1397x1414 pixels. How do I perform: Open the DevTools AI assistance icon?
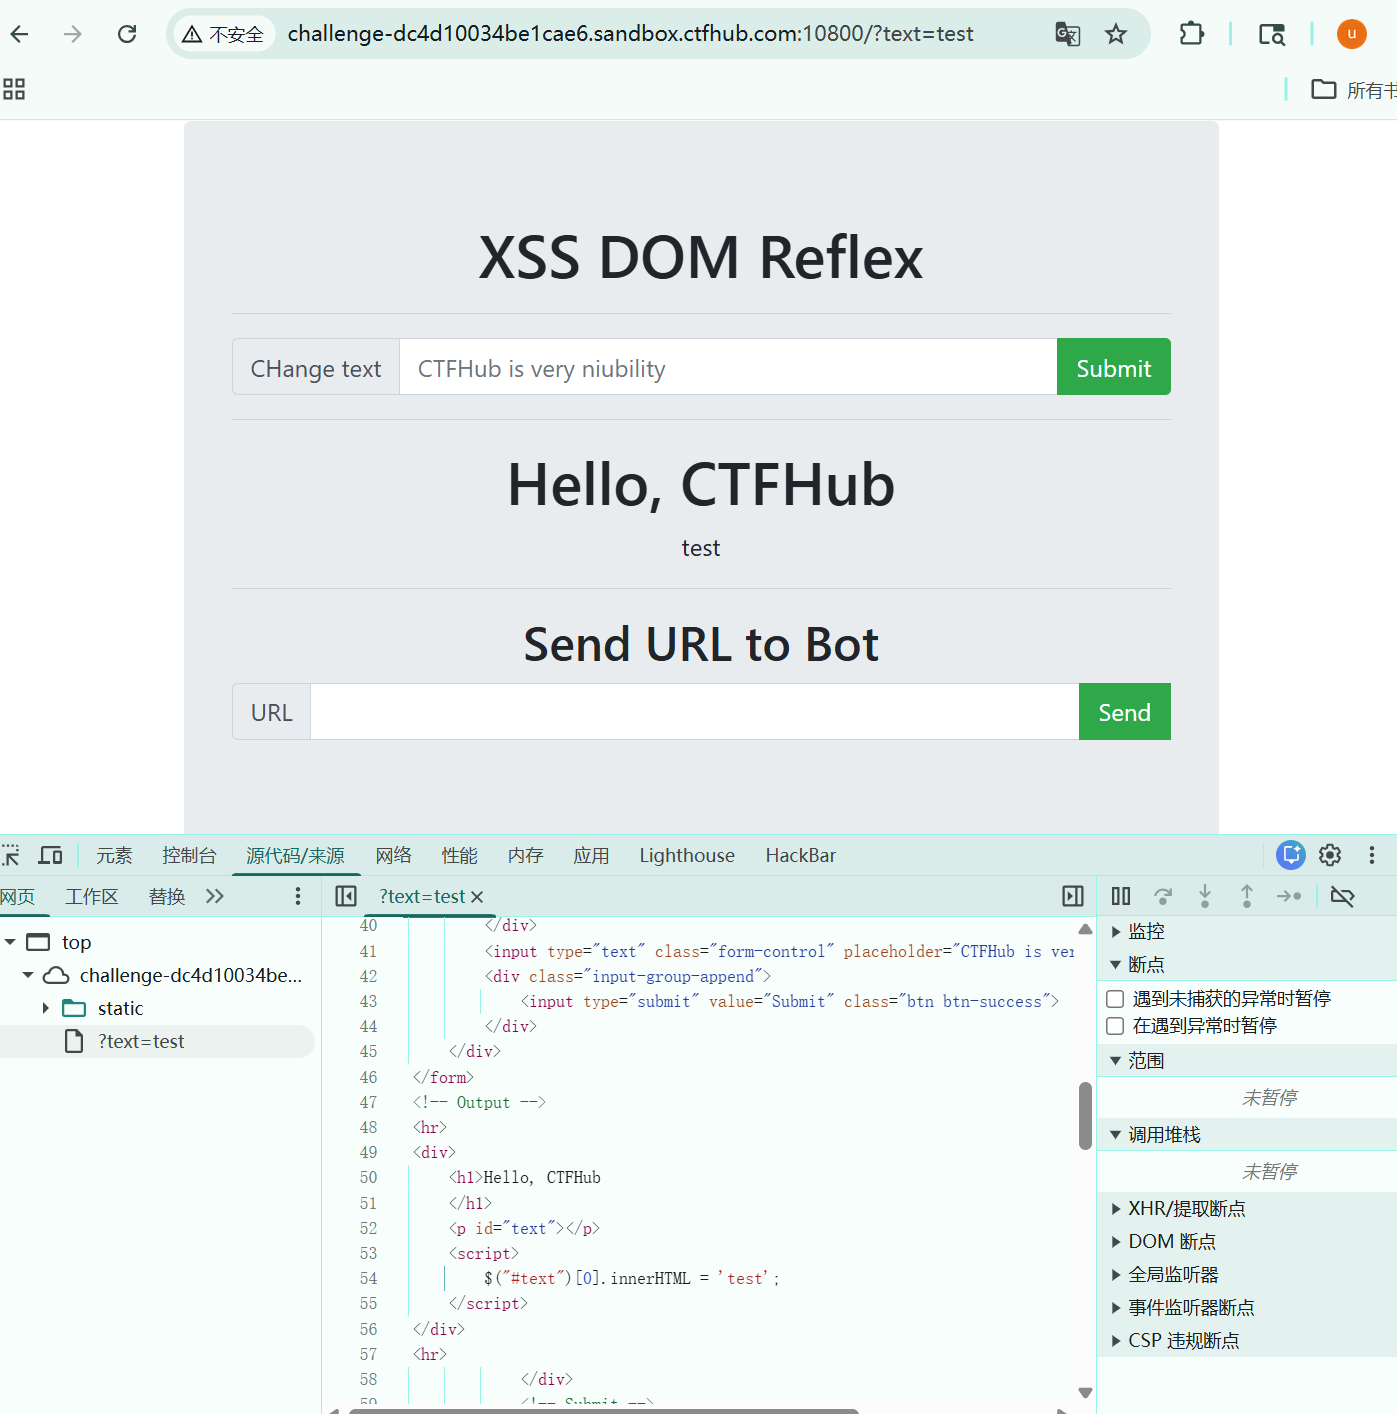1291,855
